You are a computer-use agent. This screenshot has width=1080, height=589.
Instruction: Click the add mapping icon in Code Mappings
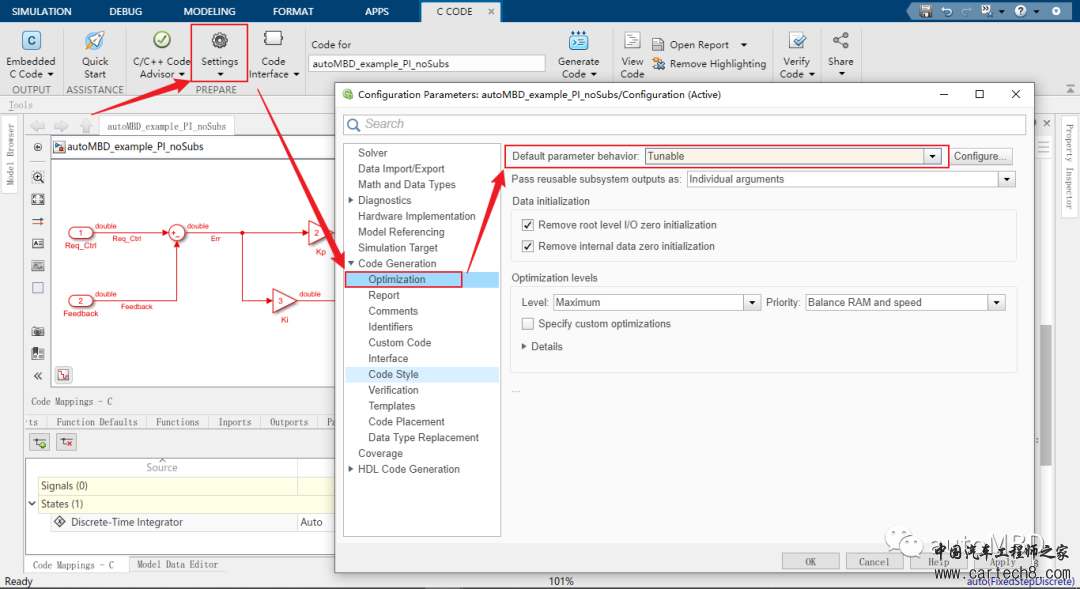[x=40, y=442]
